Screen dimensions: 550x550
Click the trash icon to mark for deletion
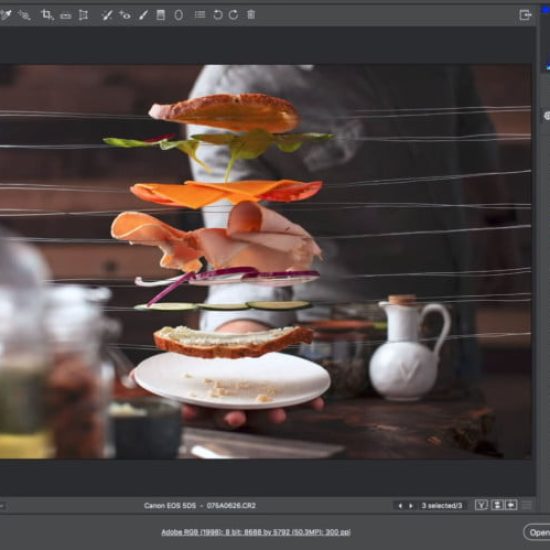click(251, 15)
